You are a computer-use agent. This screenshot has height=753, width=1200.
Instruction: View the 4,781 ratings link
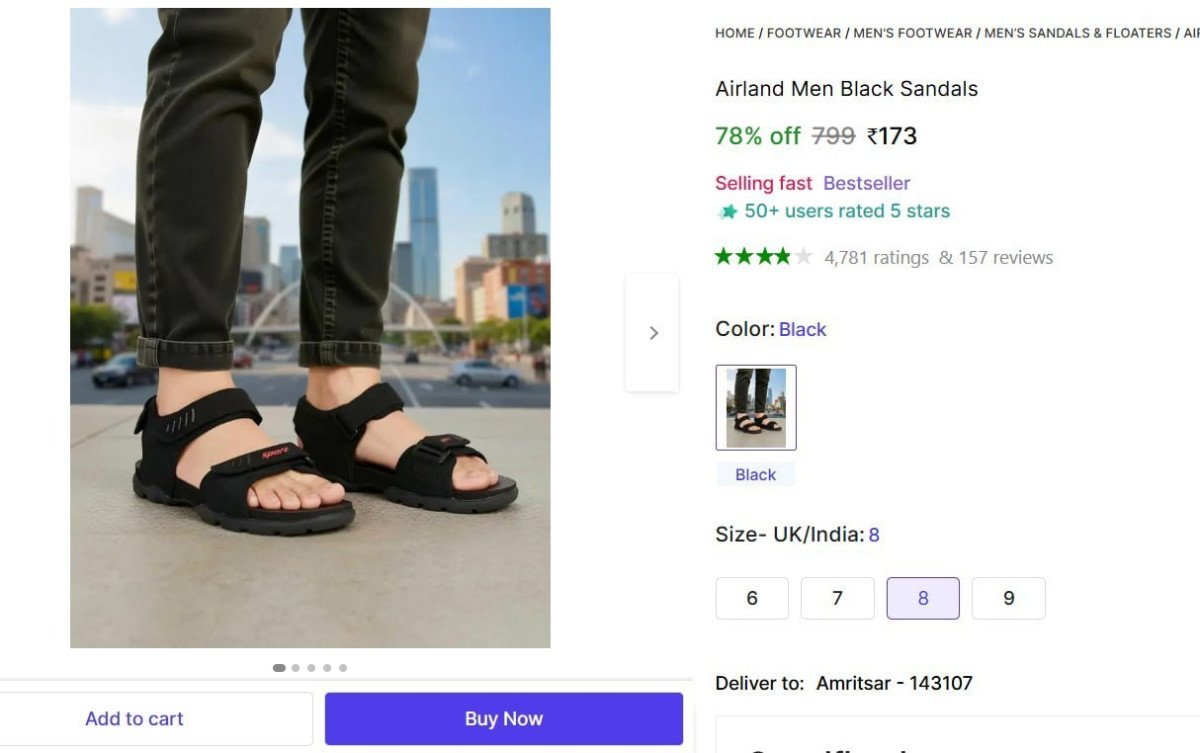click(x=876, y=258)
